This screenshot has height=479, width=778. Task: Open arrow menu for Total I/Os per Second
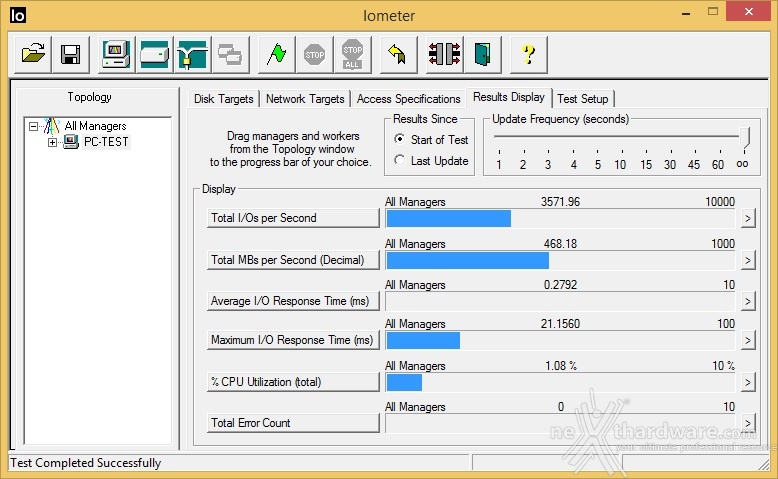coord(748,218)
